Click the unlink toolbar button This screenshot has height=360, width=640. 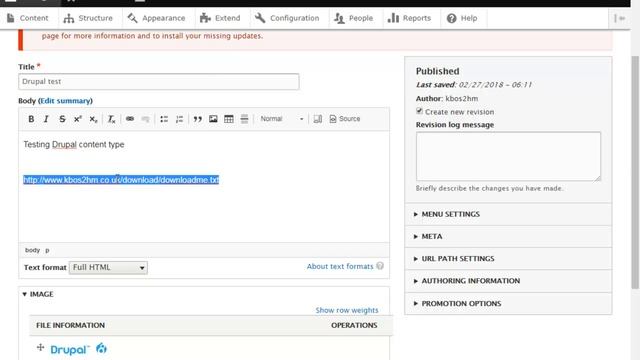pos(145,119)
